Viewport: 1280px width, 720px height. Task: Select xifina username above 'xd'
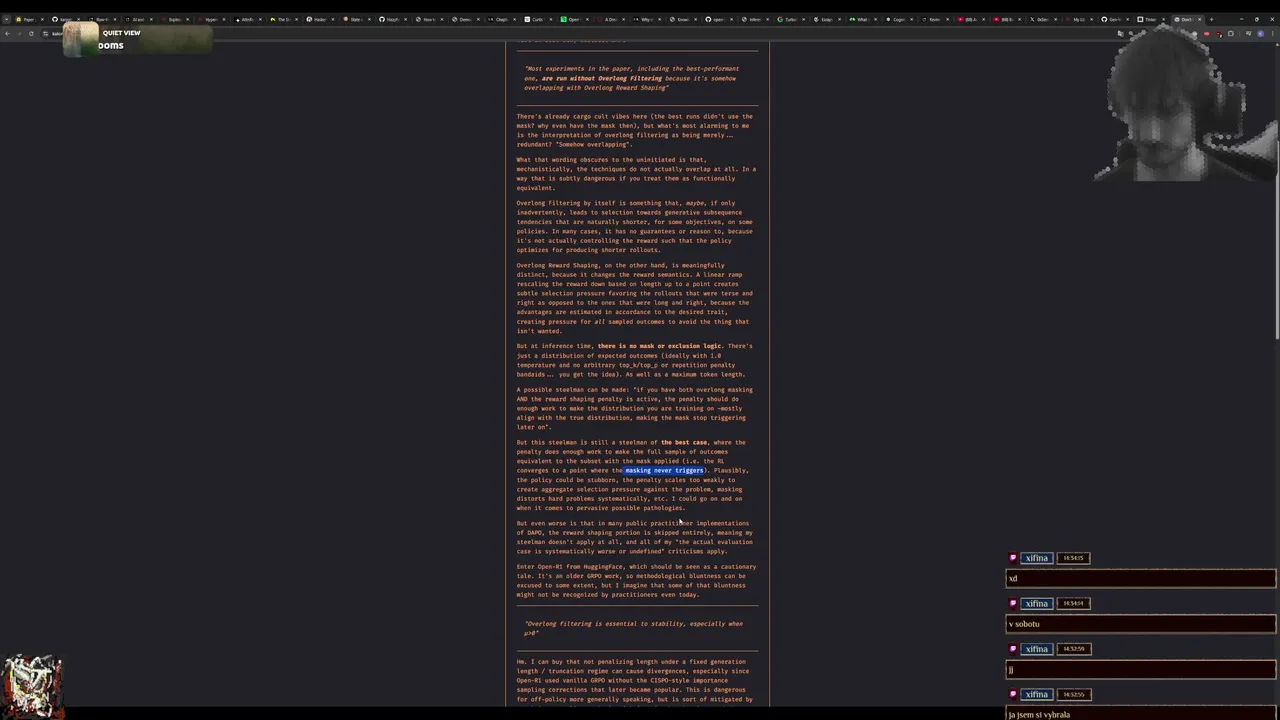(x=1036, y=558)
